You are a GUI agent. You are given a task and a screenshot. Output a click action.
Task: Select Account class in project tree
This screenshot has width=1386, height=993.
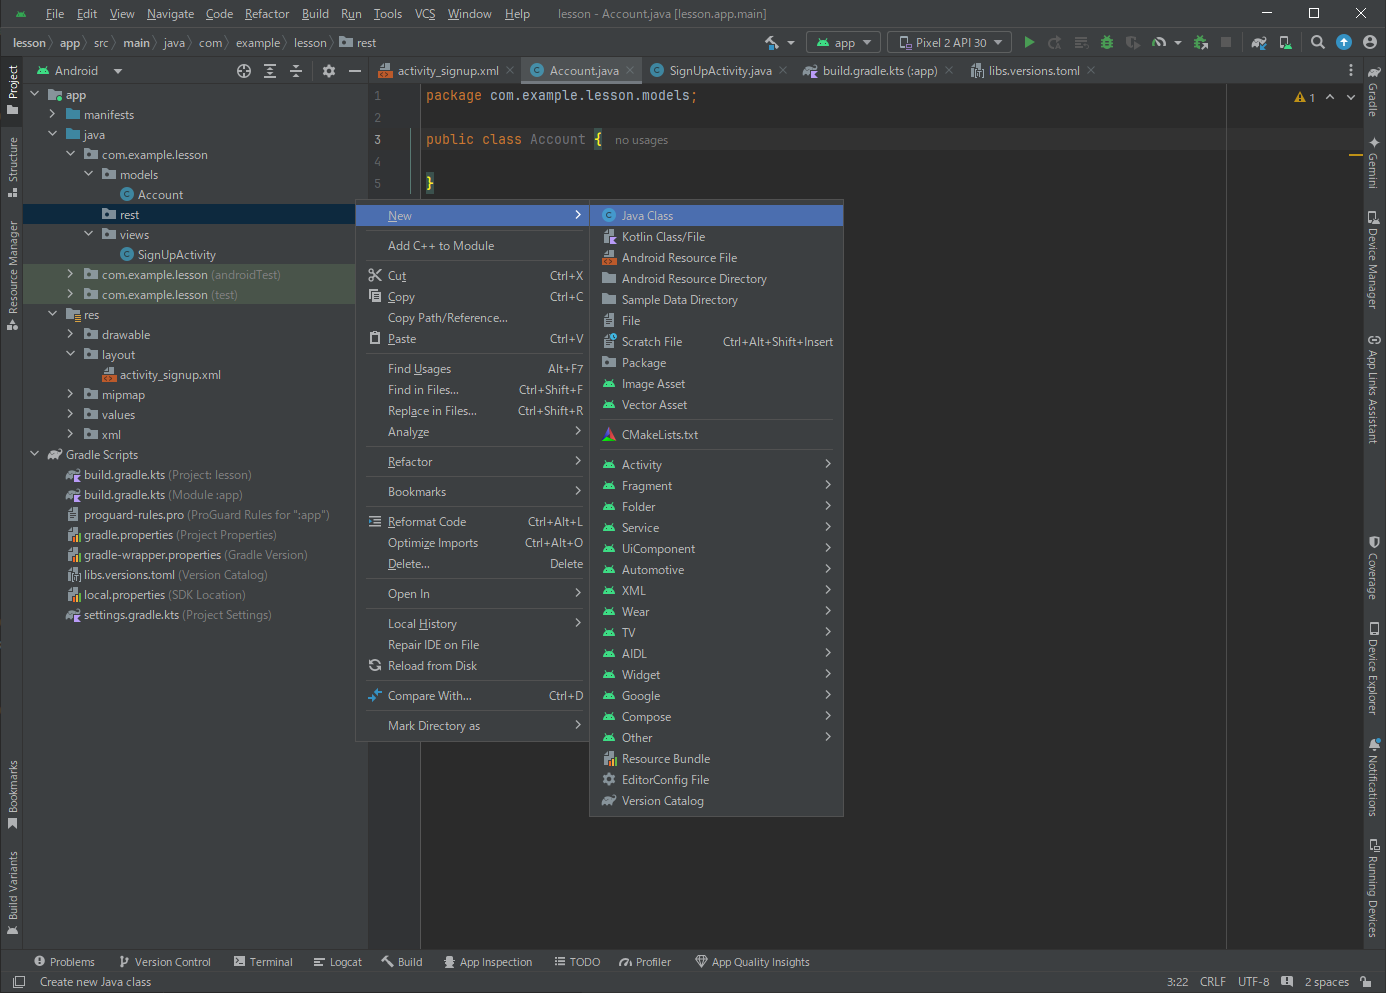[160, 195]
